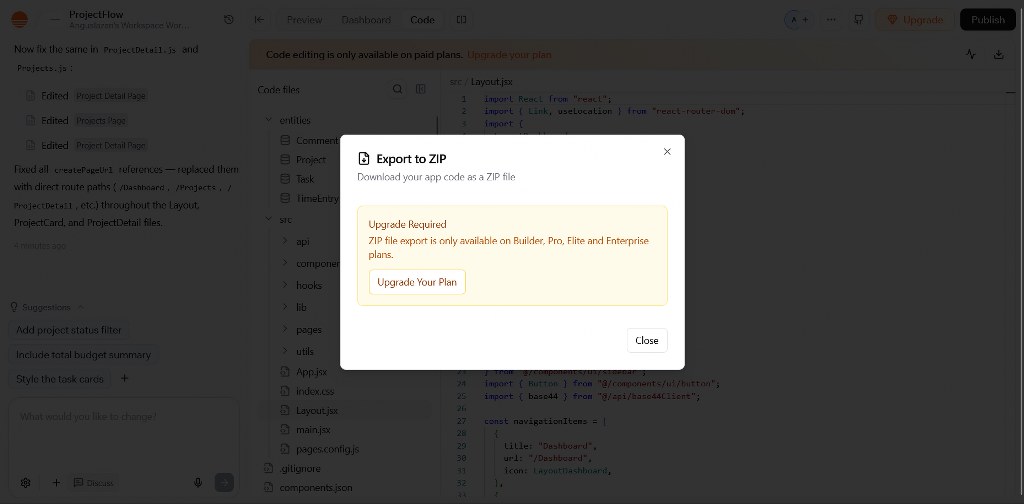The height and width of the screenshot is (504, 1024).
Task: Click the microphone voice input icon
Action: 198,483
